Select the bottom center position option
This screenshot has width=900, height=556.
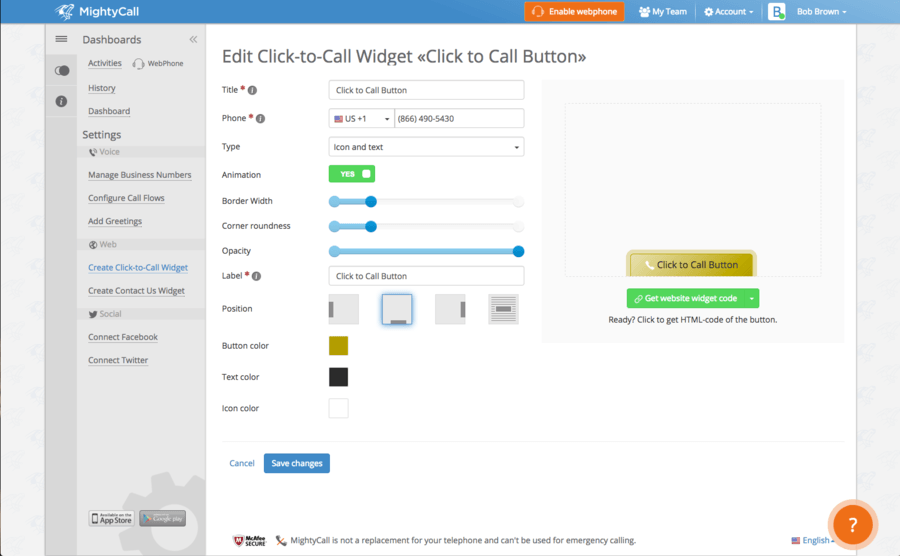397,309
